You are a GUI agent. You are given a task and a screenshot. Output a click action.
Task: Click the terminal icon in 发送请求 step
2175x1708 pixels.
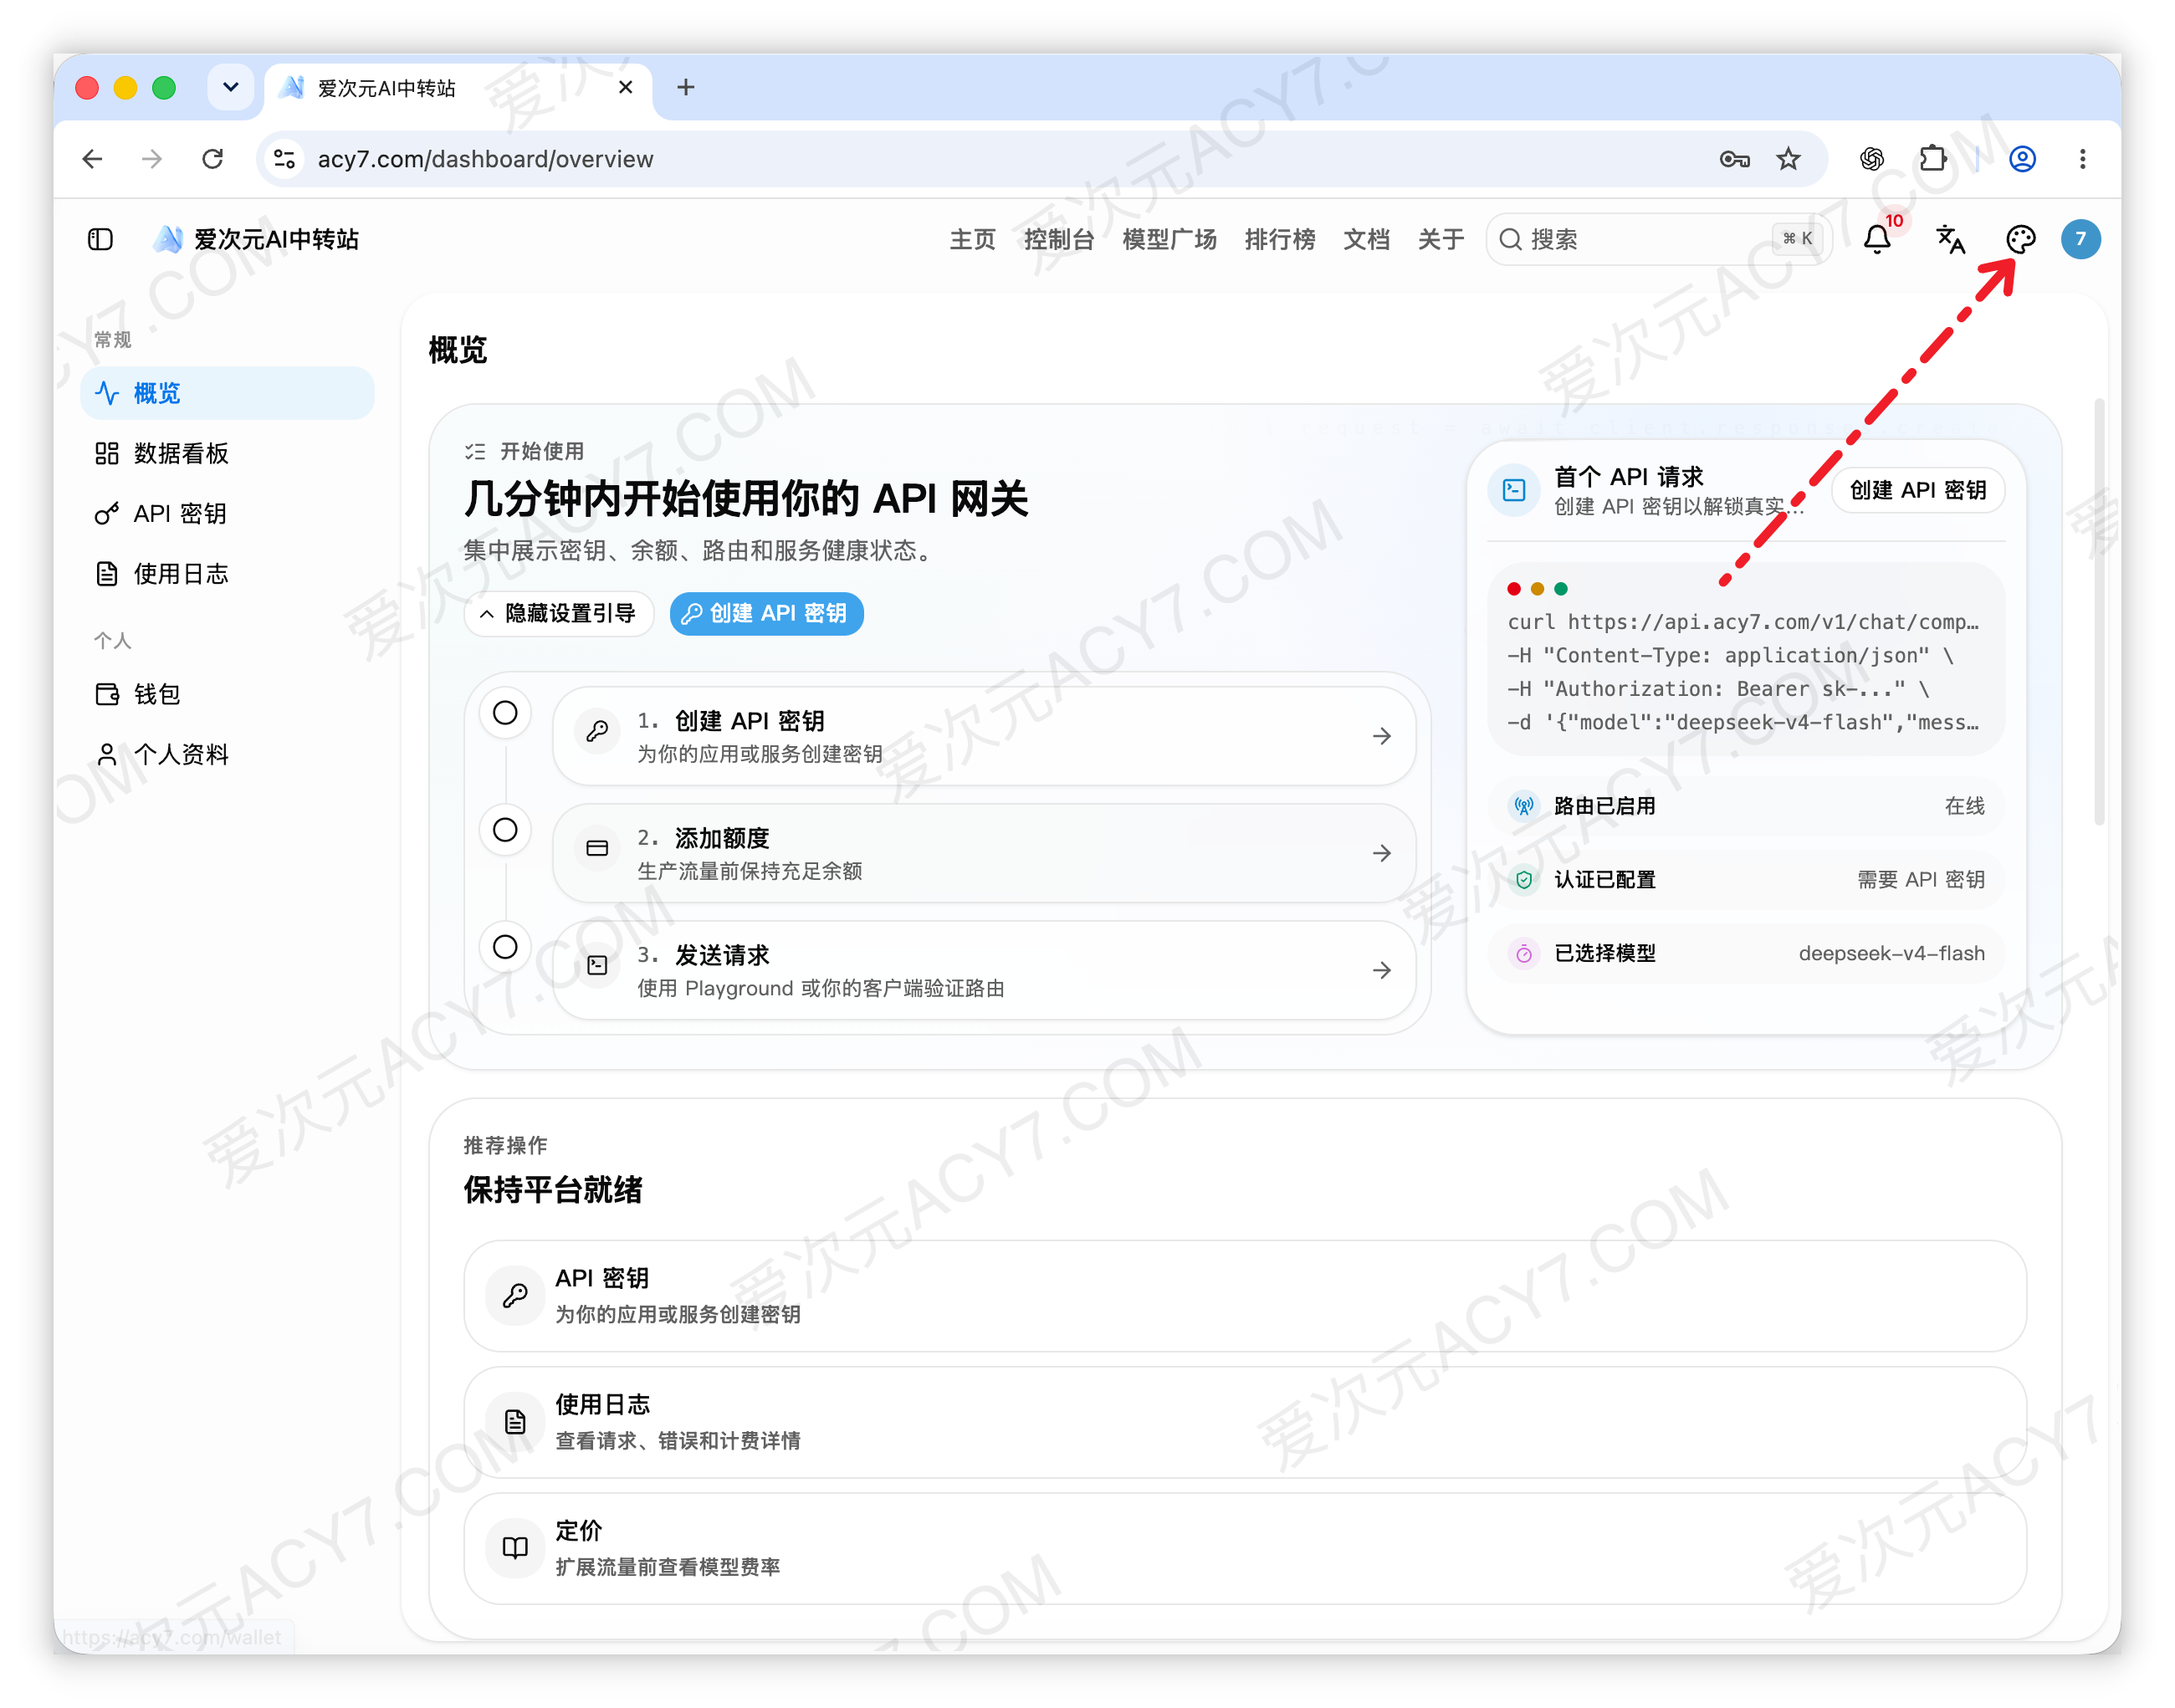coord(597,966)
